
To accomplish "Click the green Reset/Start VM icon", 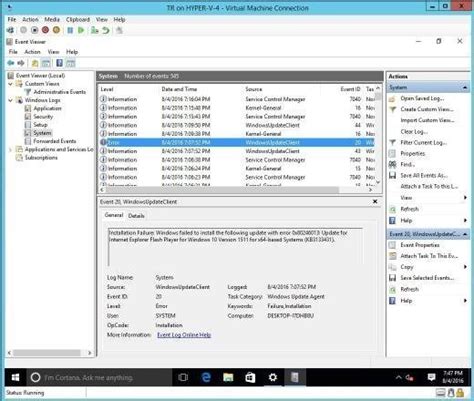I will pyautogui.click(x=81, y=30).
